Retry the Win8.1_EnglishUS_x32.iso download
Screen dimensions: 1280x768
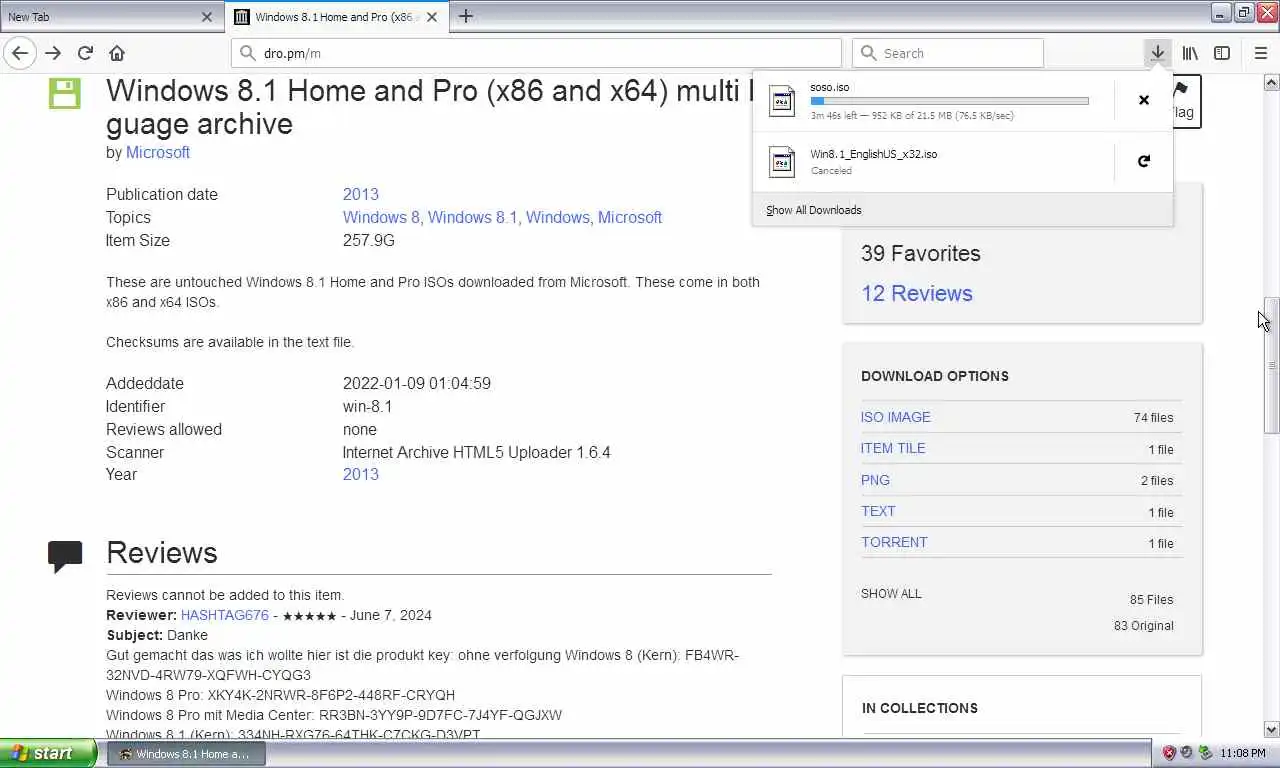click(1144, 161)
